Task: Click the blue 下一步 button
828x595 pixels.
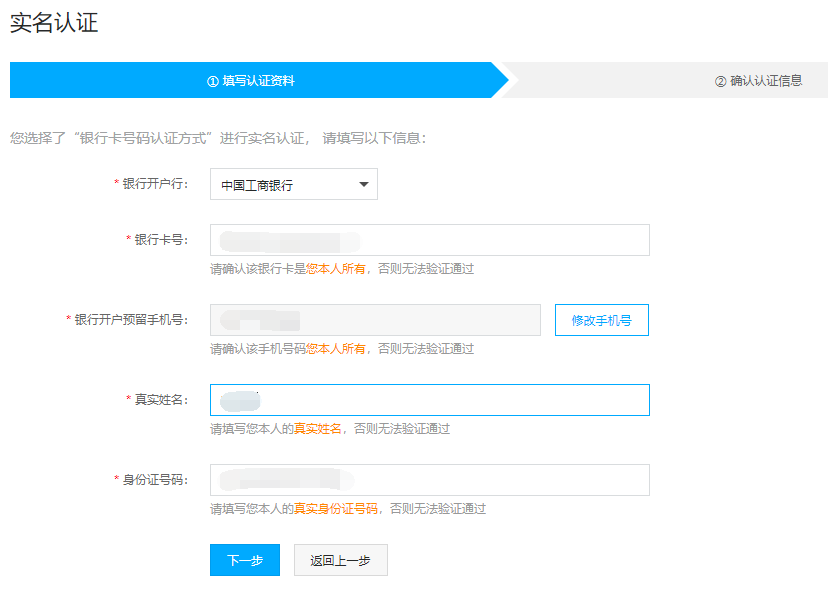Action: (245, 560)
